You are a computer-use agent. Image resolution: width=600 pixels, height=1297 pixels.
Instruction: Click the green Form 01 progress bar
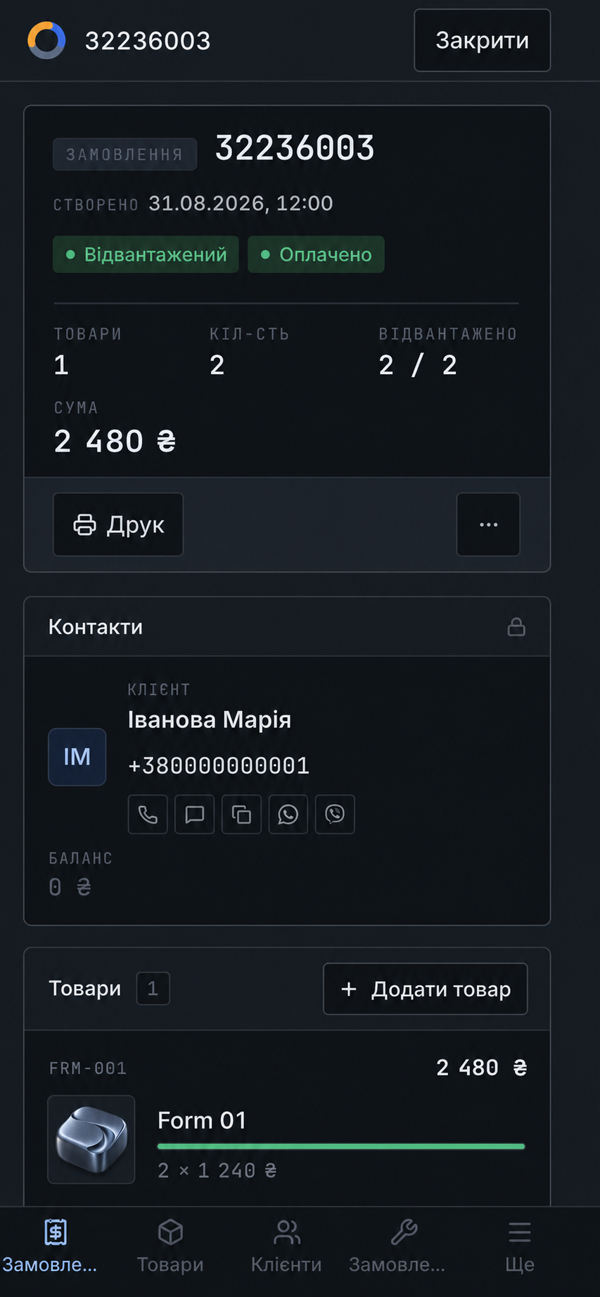341,1146
